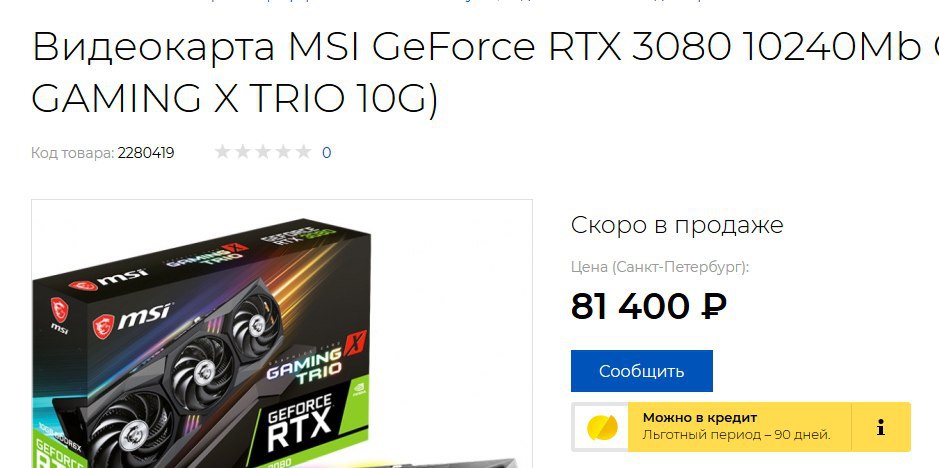
Task: Click the MSI dragon logo on box
Action: [104, 327]
